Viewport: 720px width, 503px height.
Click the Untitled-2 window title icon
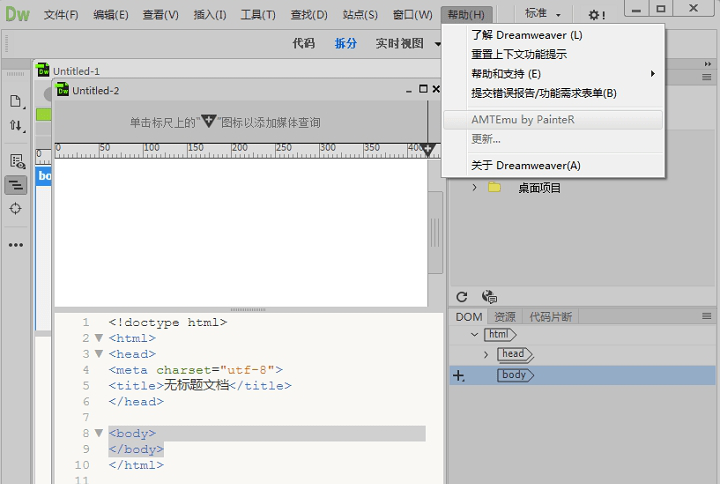[62, 90]
